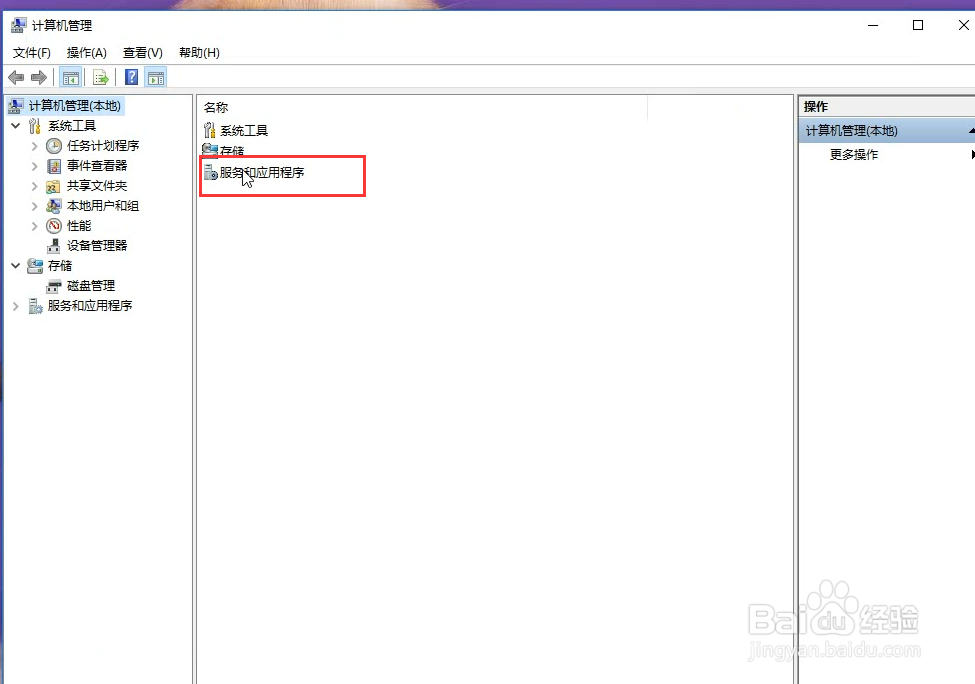Click the 计算机管理(本地) root node icon

16,106
